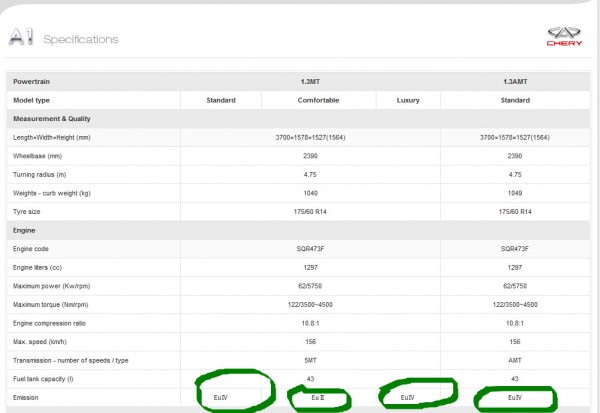Select the 62/5750 power value for 1.3AMT
Image resolution: width=600 pixels, height=413 pixels.
515,286
